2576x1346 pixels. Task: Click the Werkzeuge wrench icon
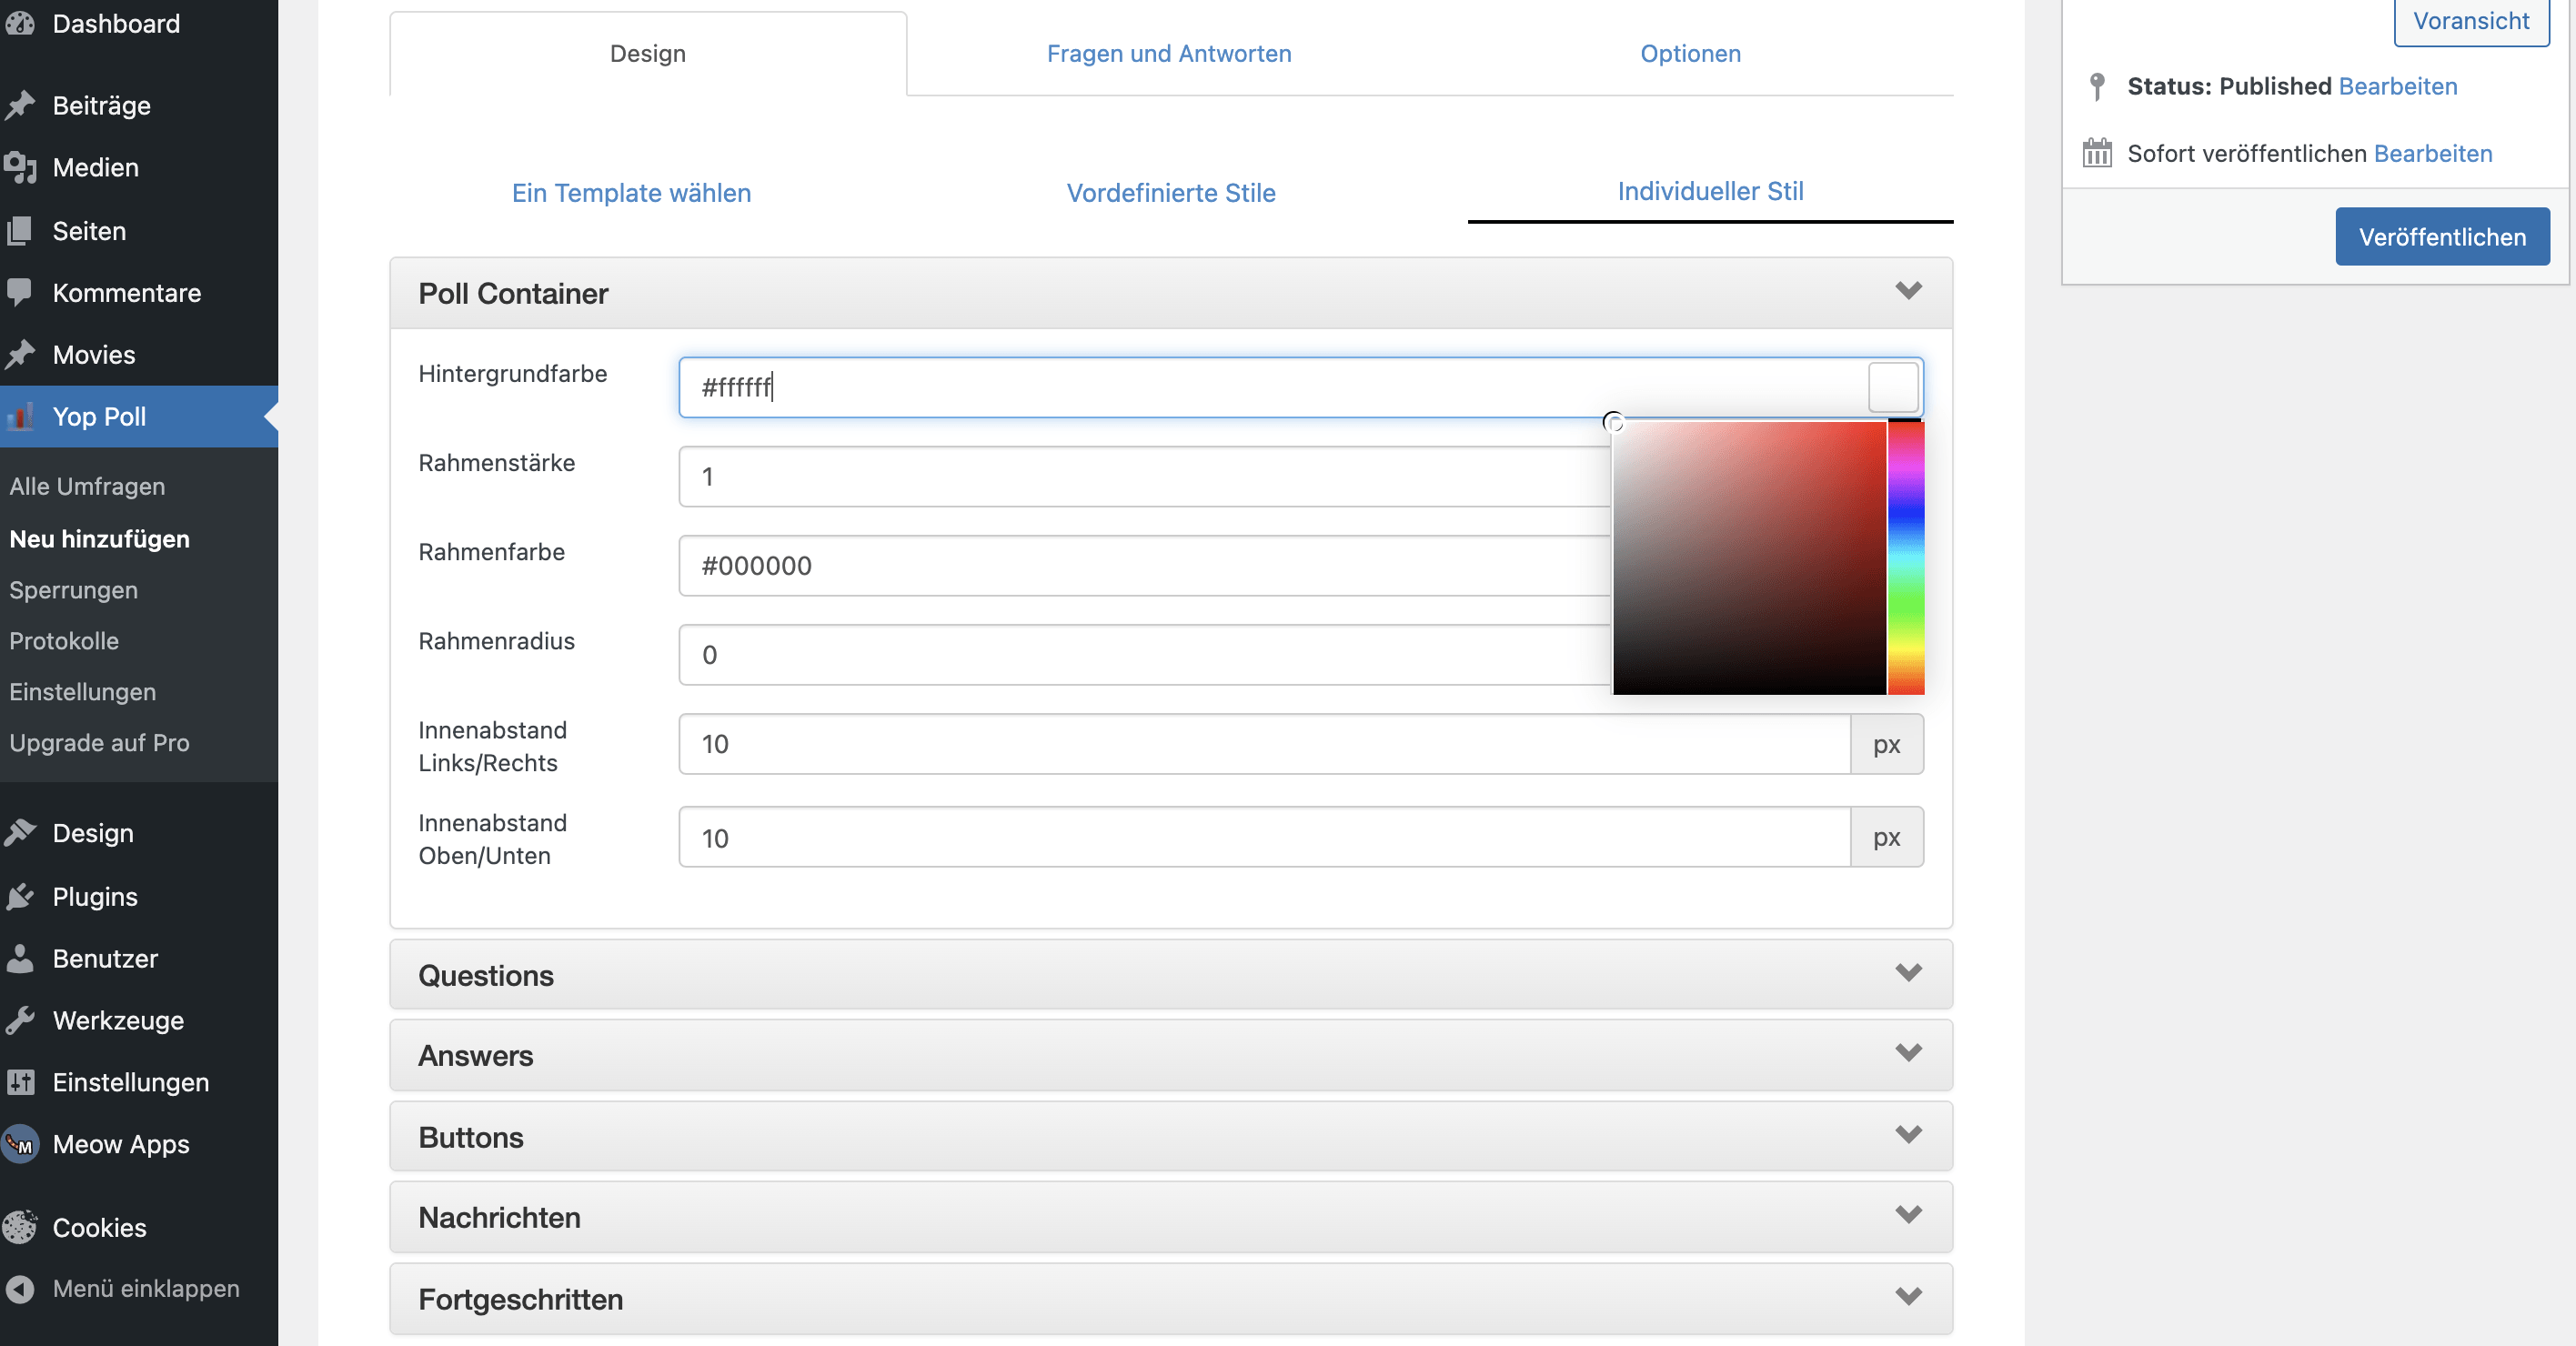[20, 1020]
